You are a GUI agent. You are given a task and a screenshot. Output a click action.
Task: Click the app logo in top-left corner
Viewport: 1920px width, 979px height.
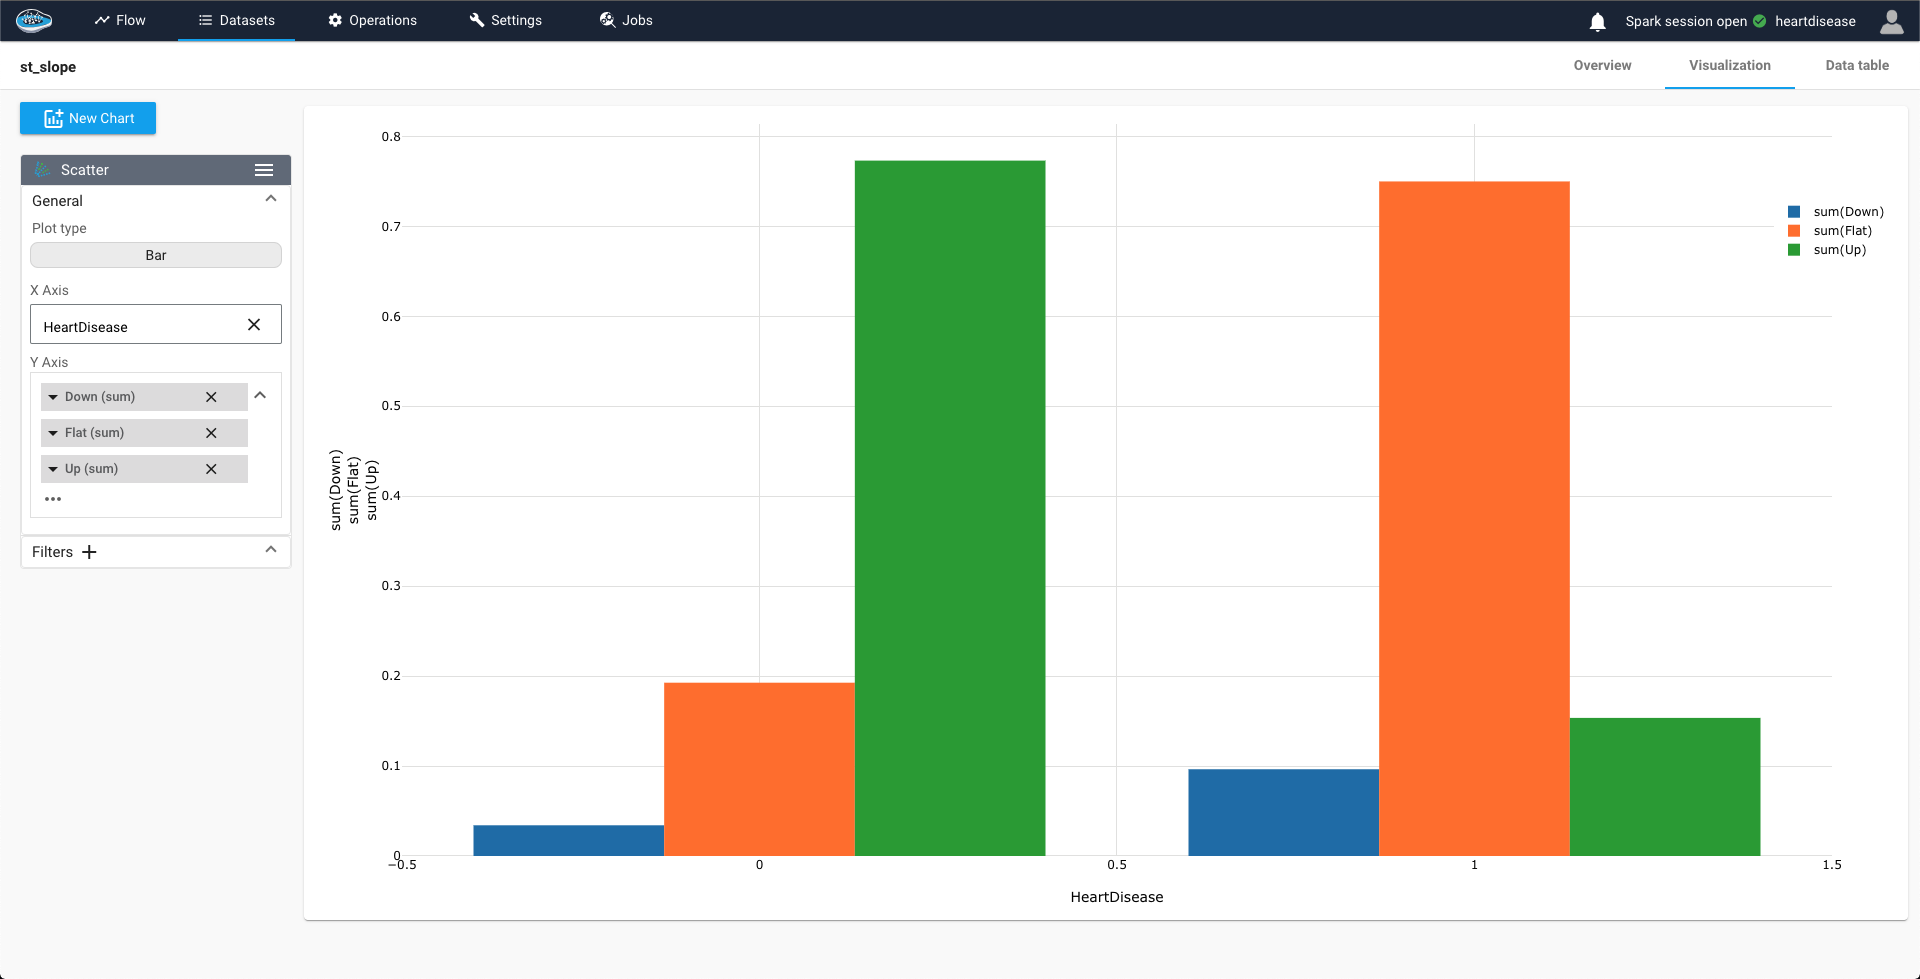click(34, 20)
